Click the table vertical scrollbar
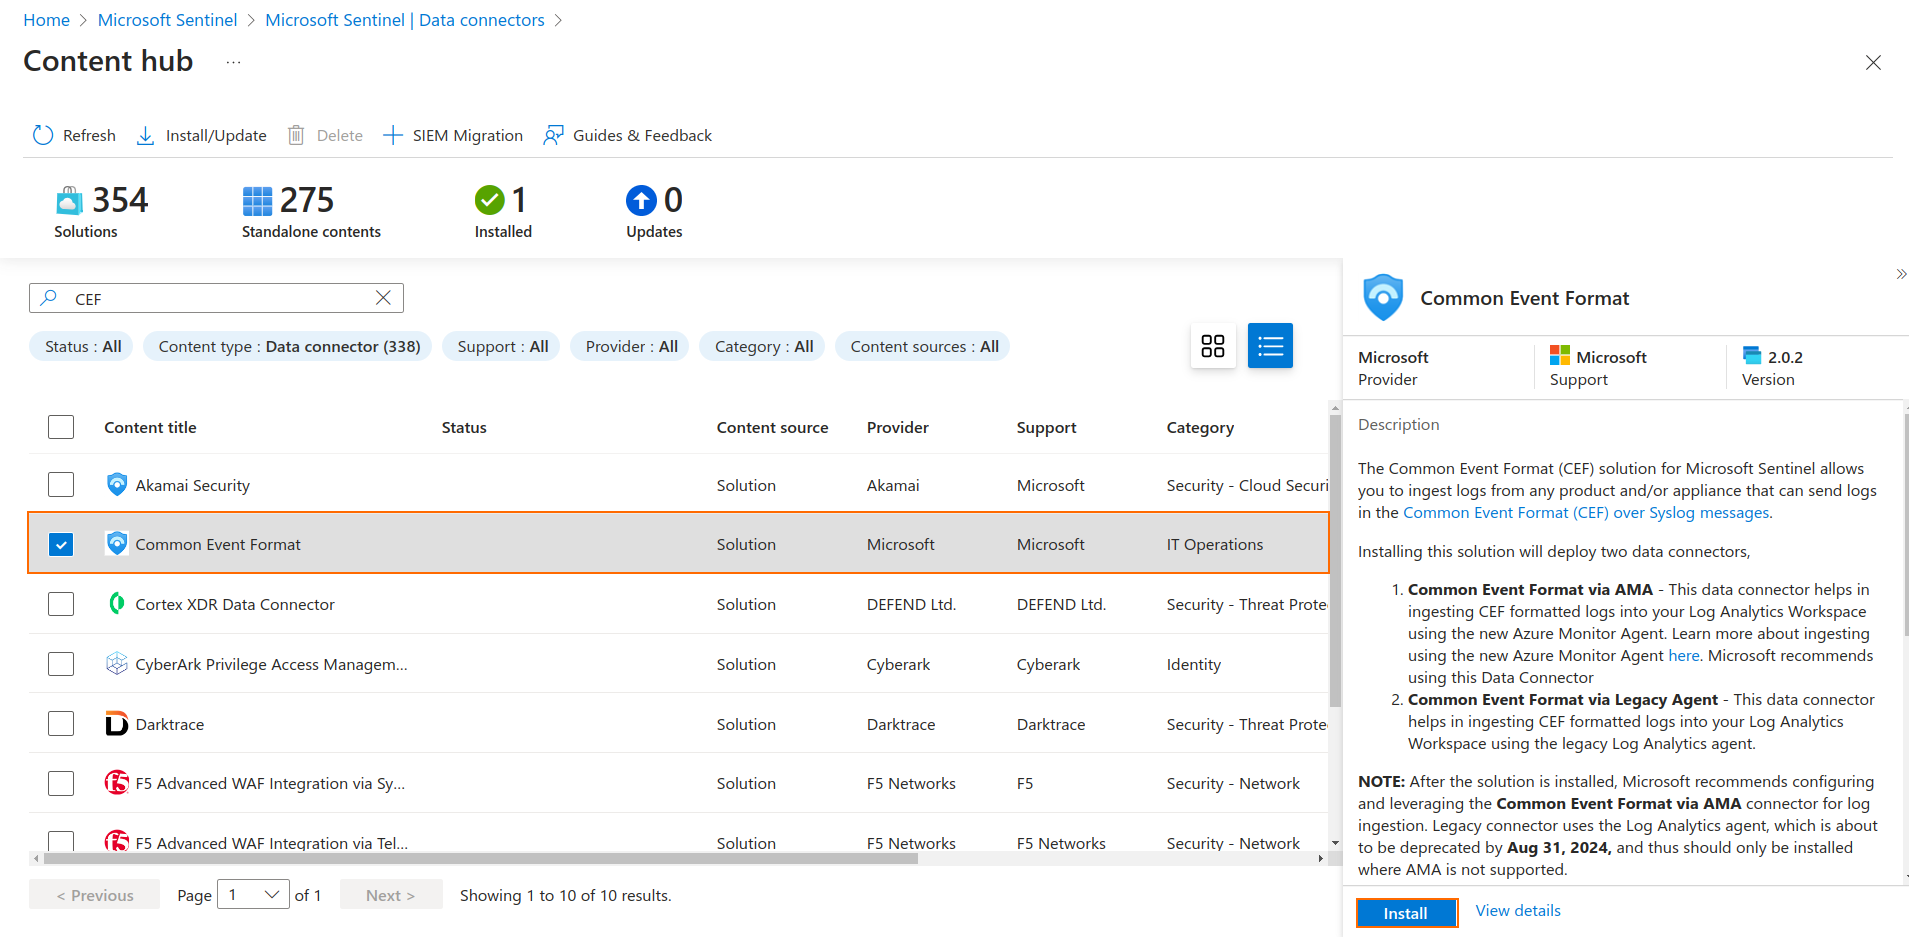The width and height of the screenshot is (1909, 937). [x=1335, y=560]
